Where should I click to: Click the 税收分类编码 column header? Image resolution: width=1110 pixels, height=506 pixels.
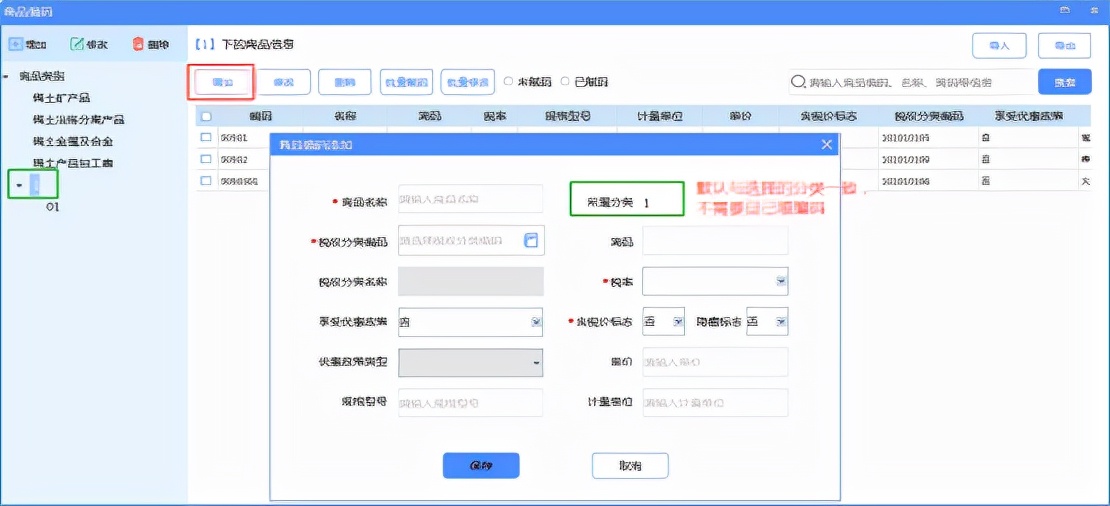tap(927, 116)
